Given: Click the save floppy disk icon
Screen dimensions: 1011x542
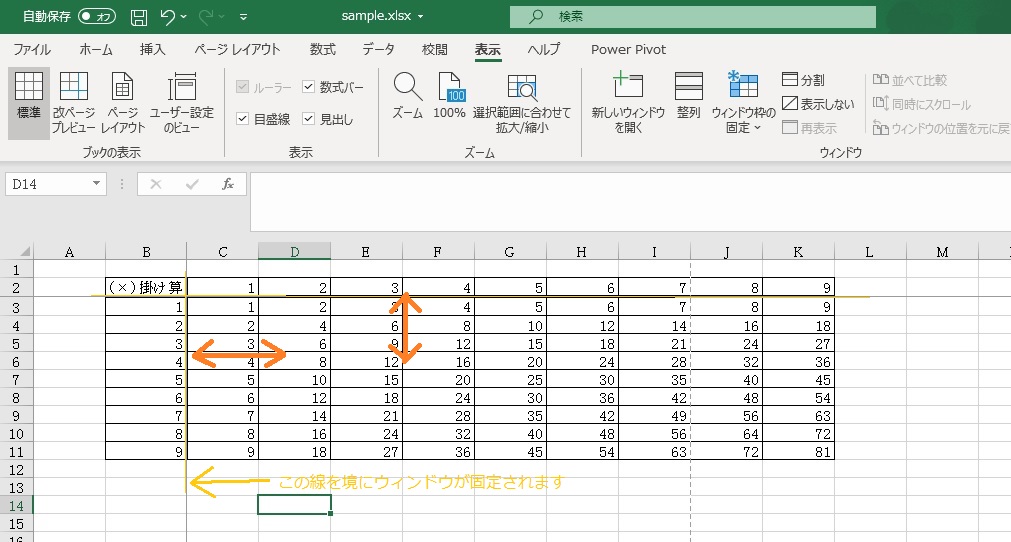Looking at the screenshot, I should click(x=139, y=17).
